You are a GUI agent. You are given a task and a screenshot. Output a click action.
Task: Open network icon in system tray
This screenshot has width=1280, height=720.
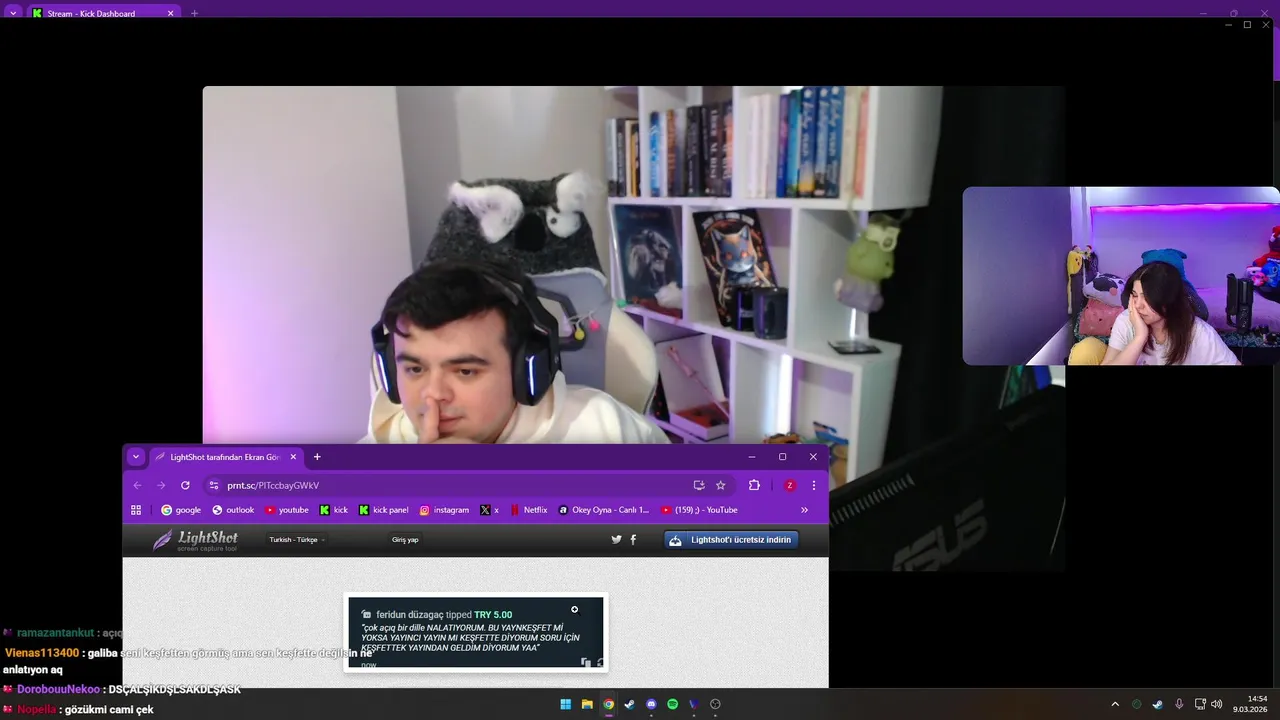[1201, 704]
